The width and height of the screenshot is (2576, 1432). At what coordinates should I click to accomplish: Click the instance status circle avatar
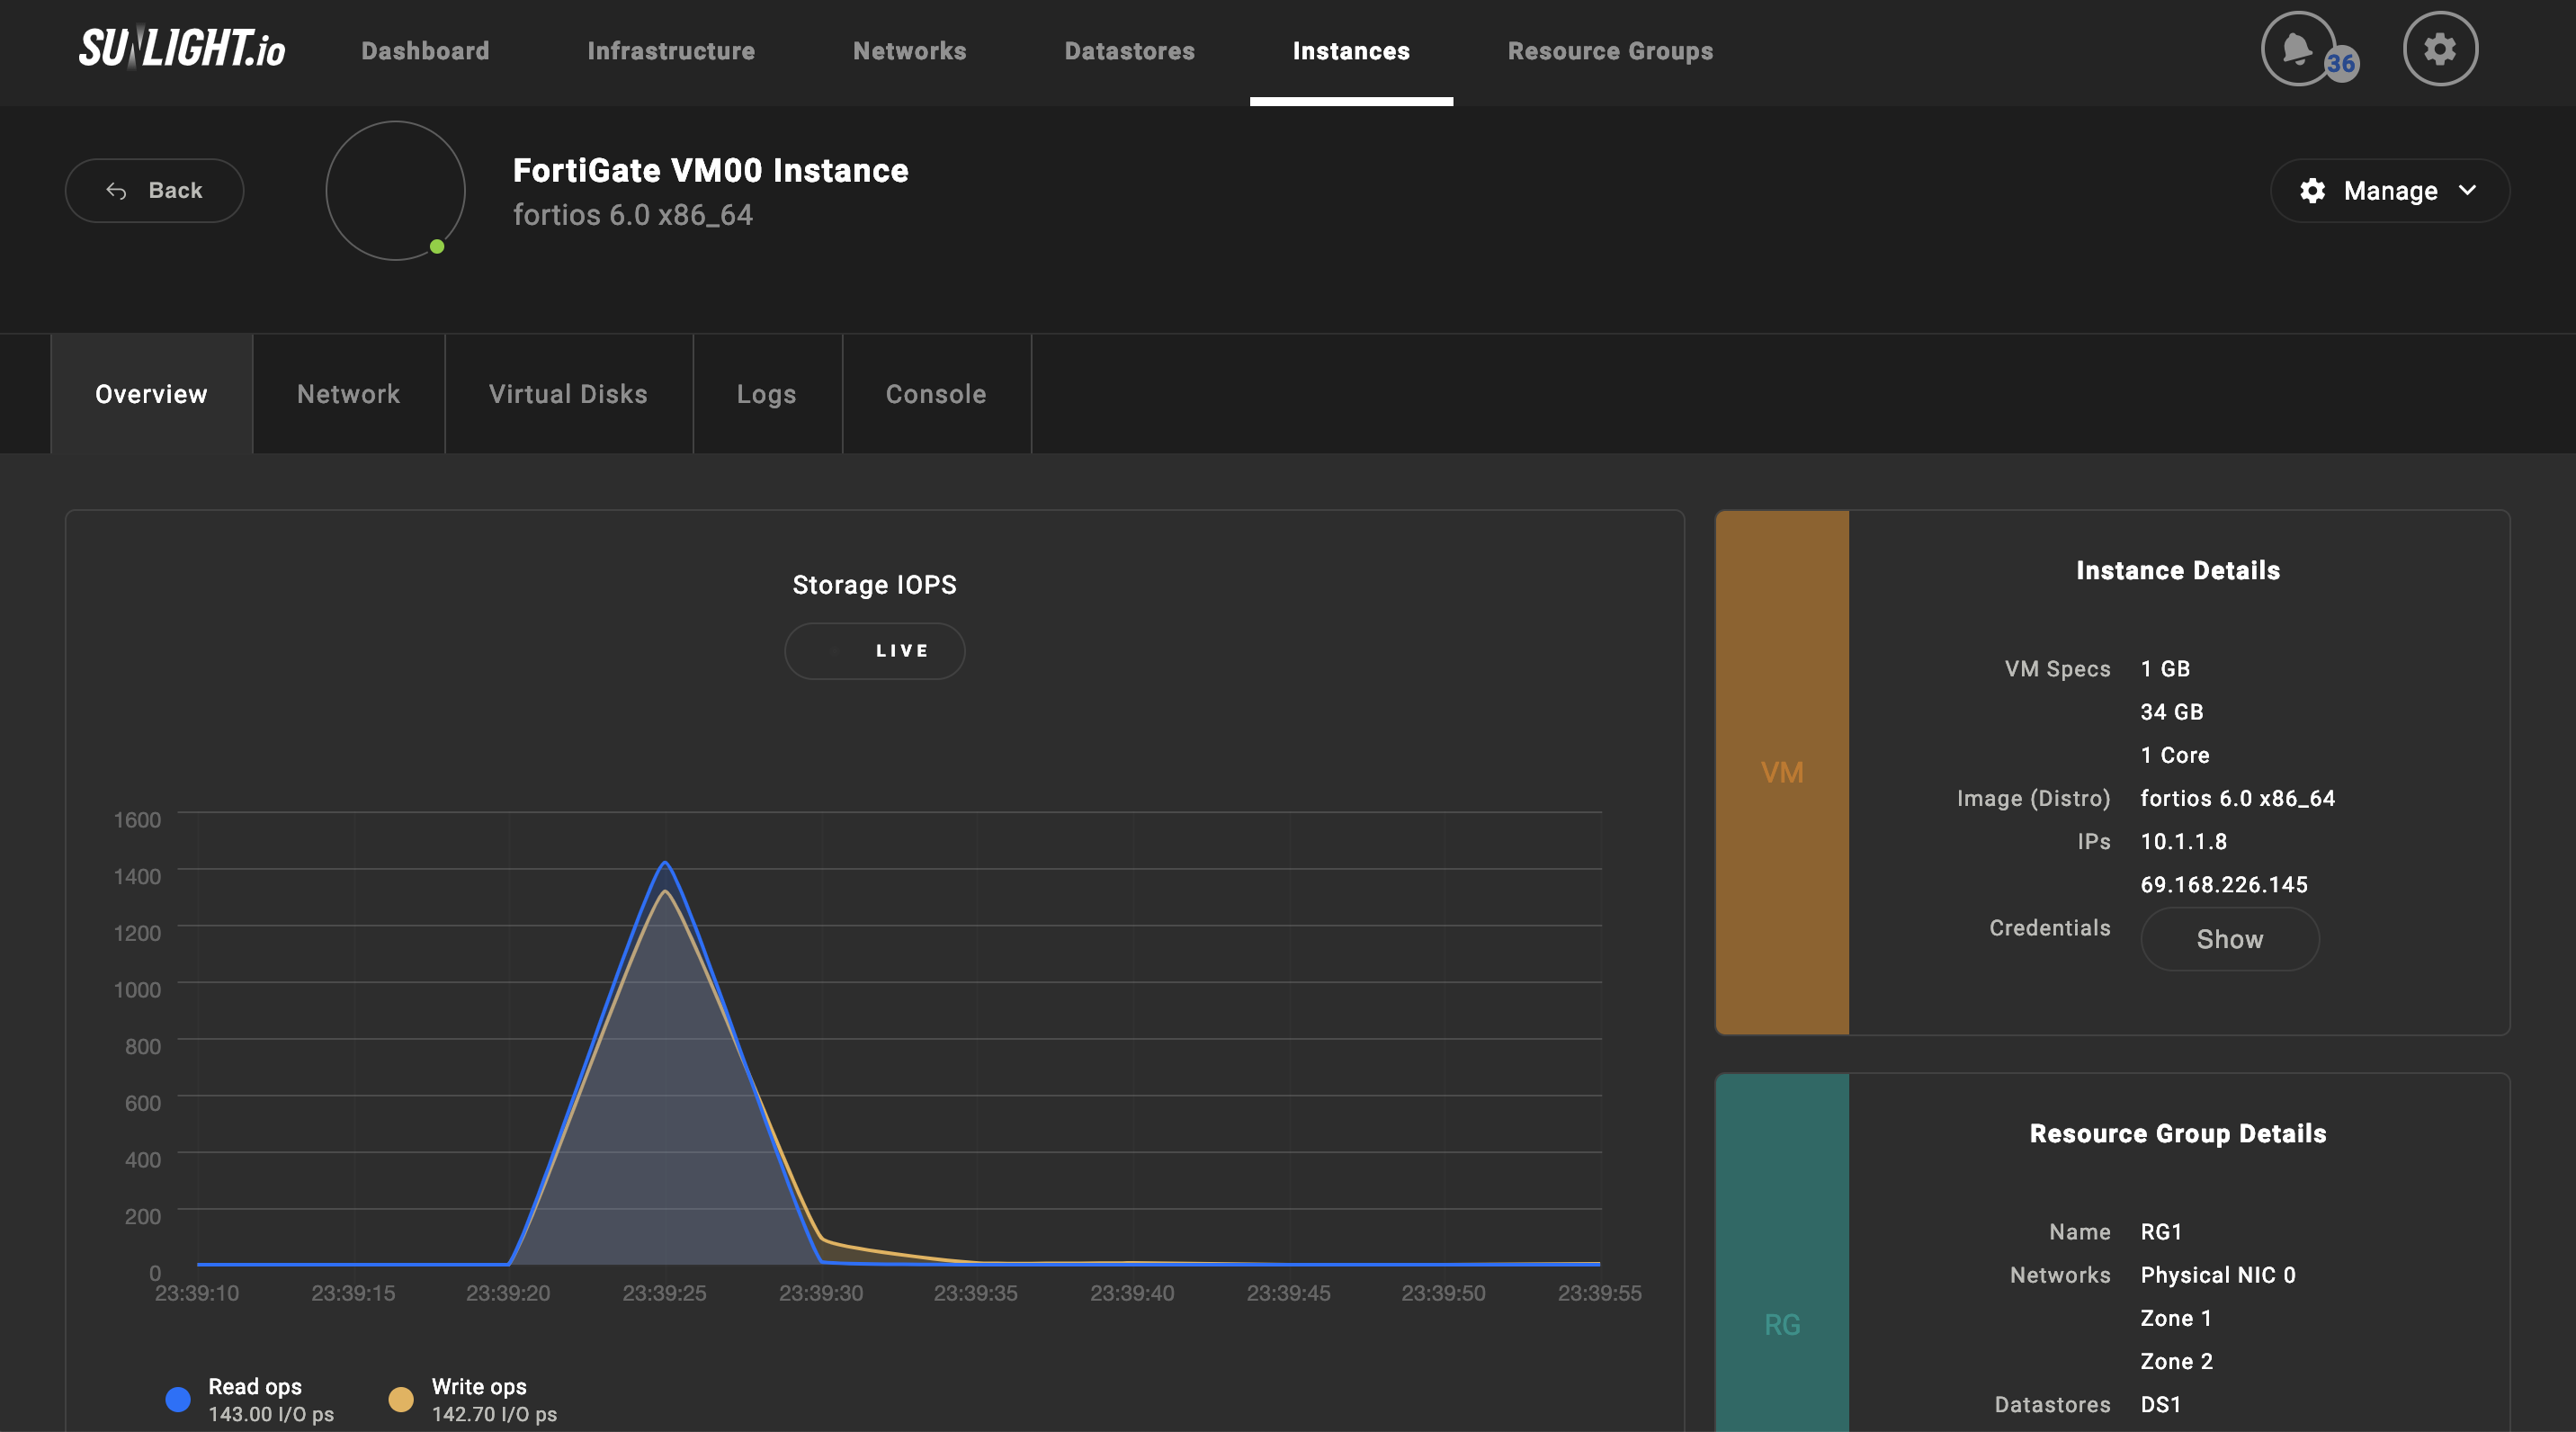[x=395, y=190]
